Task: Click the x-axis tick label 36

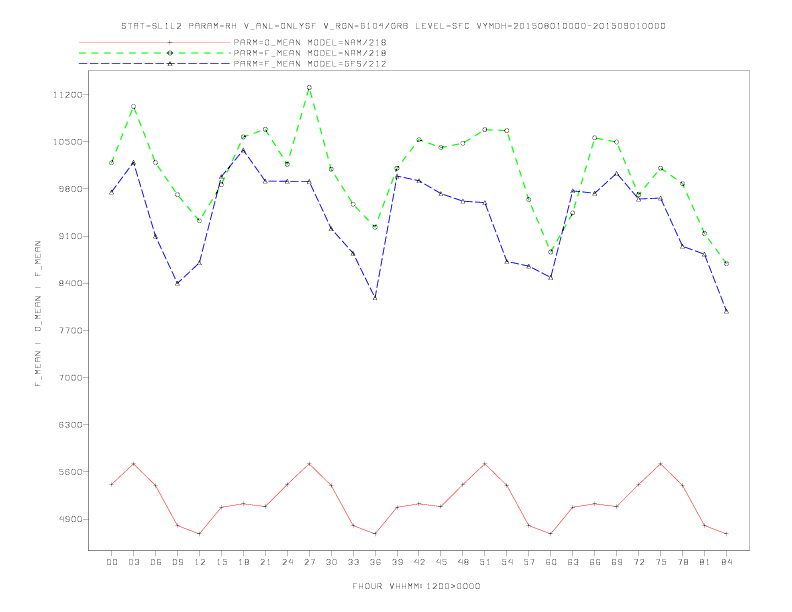Action: point(375,562)
